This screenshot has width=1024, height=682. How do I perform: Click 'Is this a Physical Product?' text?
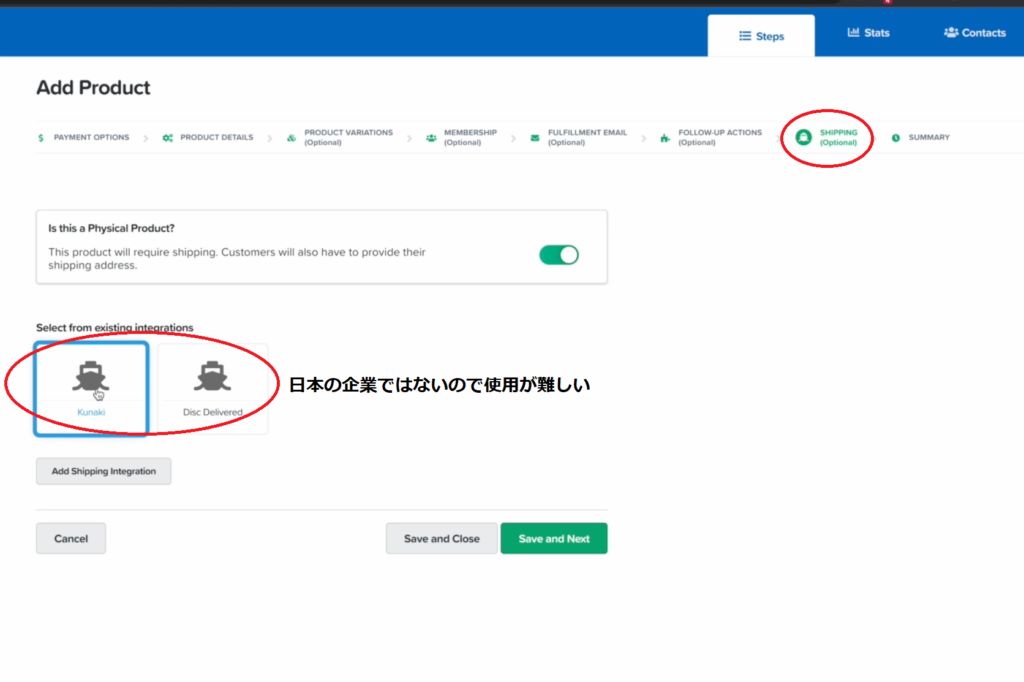coord(111,228)
